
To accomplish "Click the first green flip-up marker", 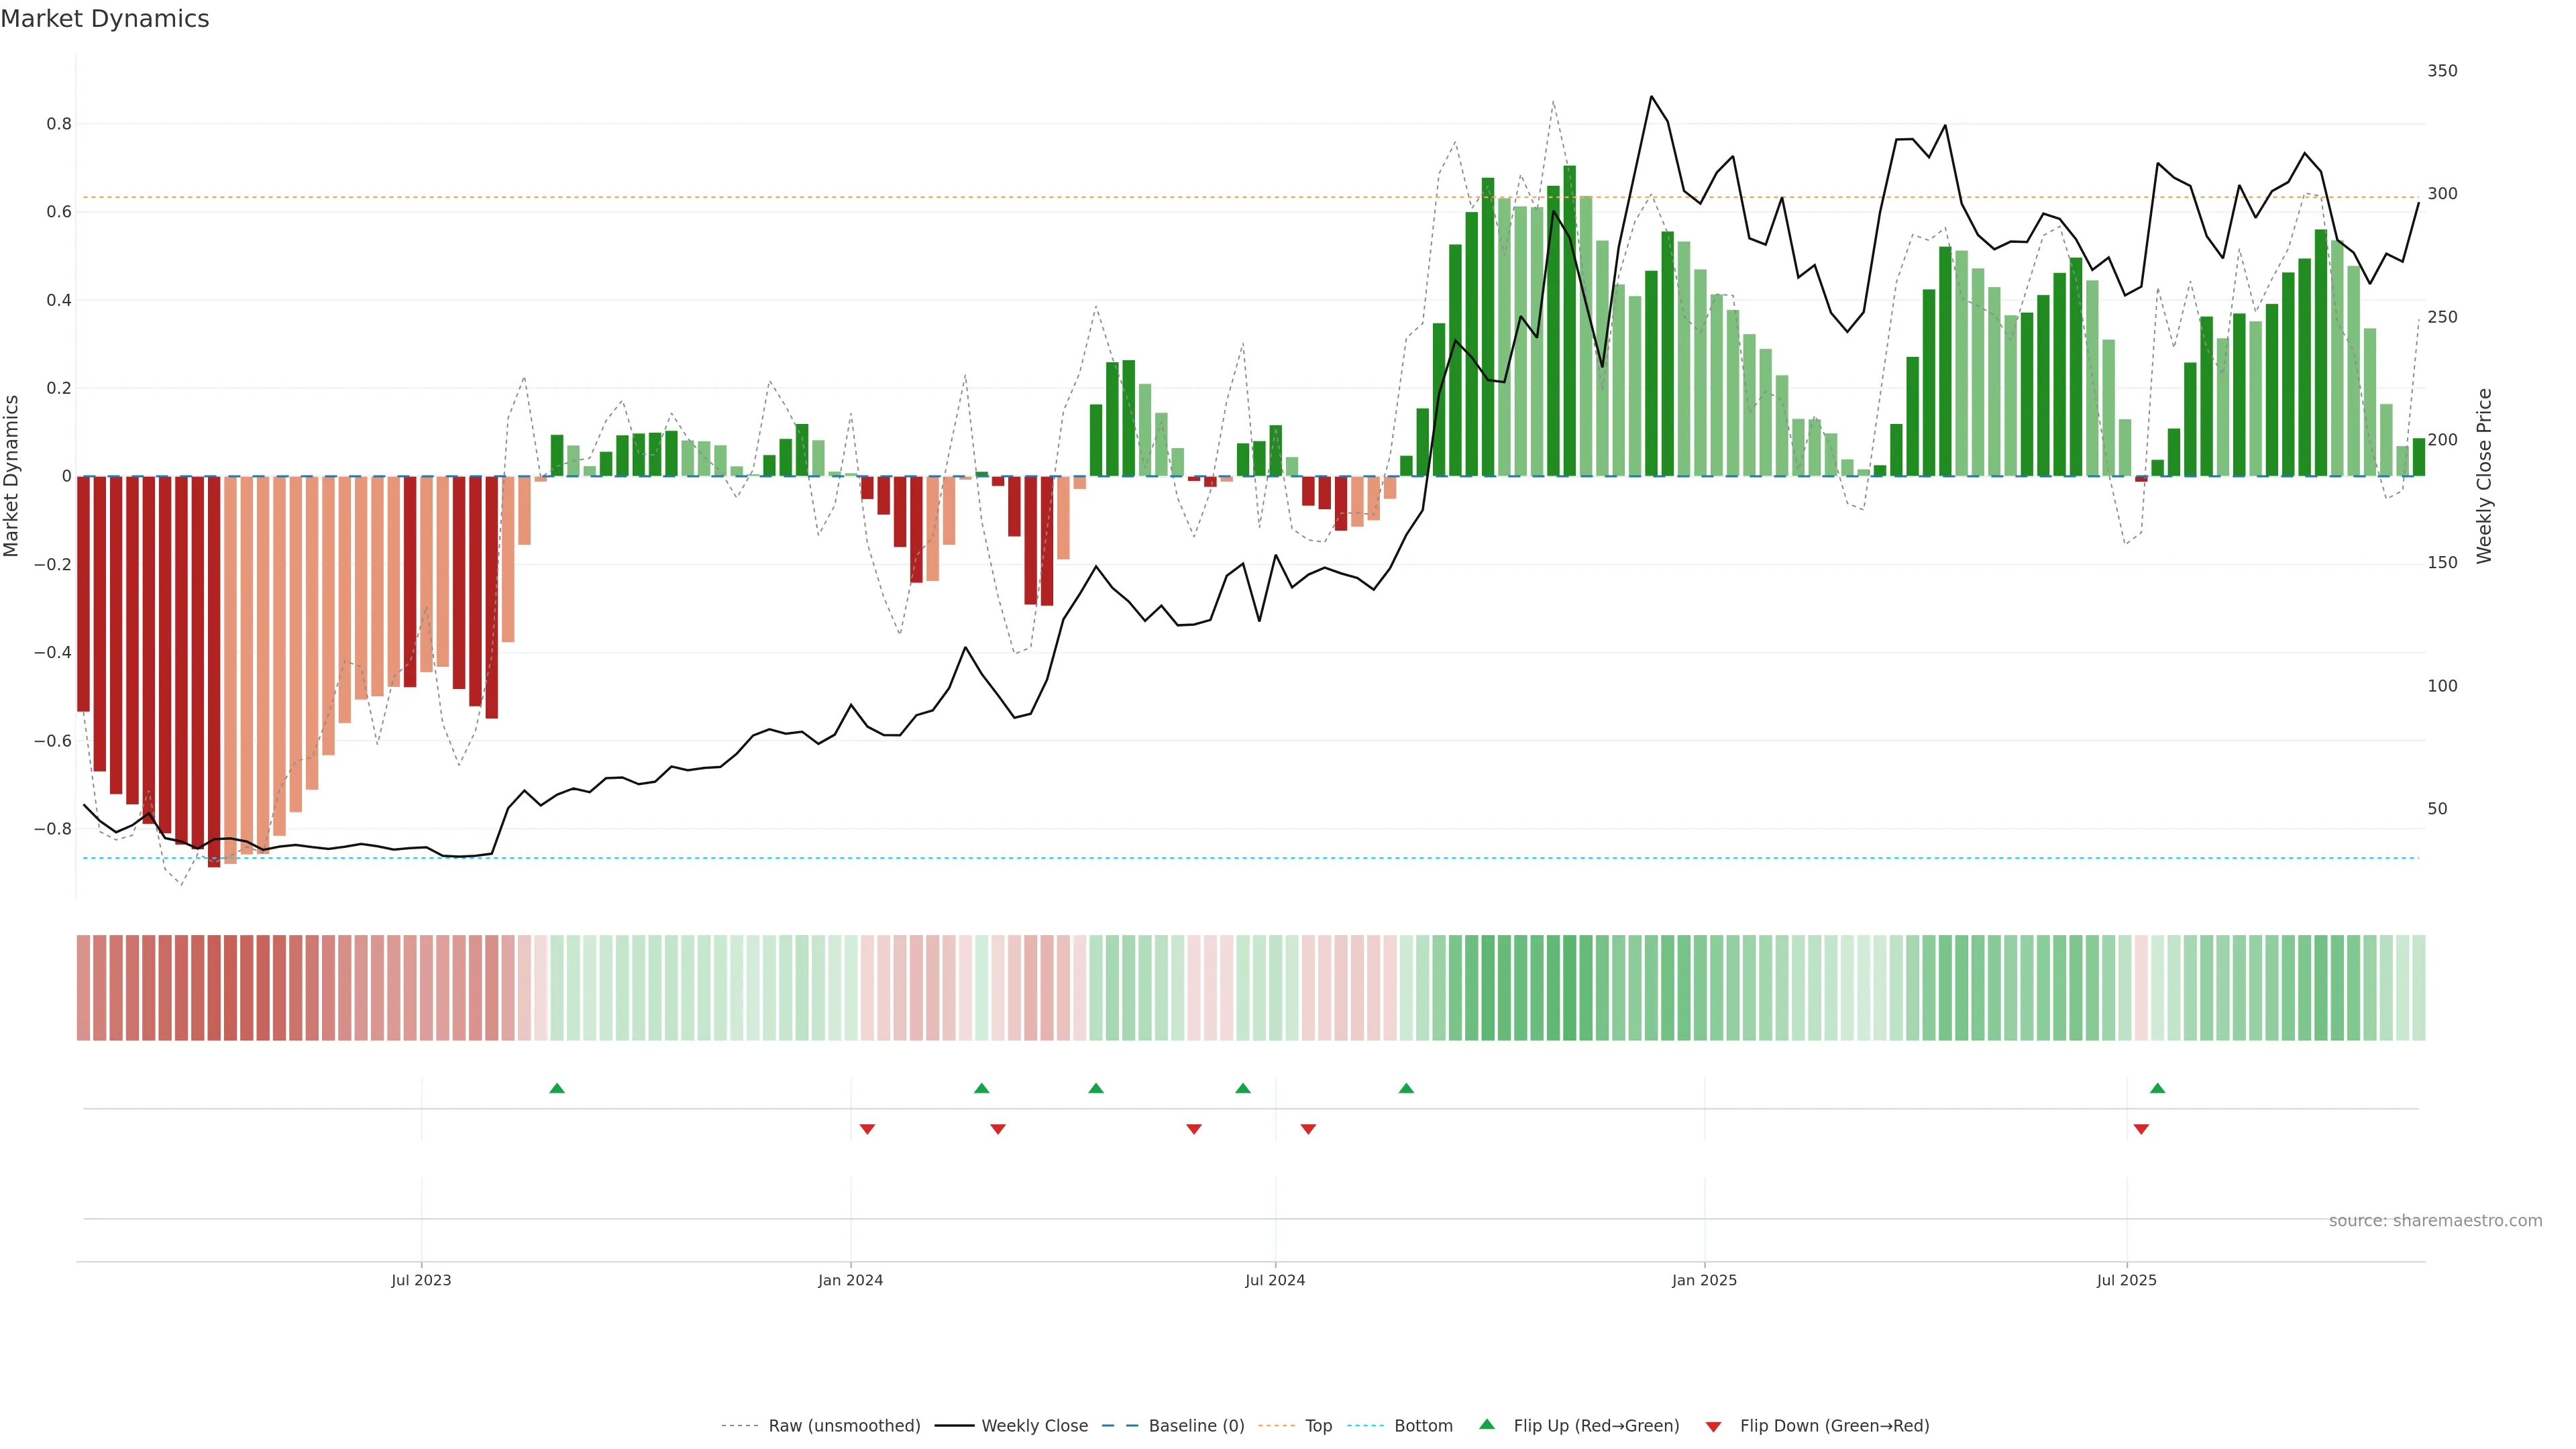I will coord(557,1088).
